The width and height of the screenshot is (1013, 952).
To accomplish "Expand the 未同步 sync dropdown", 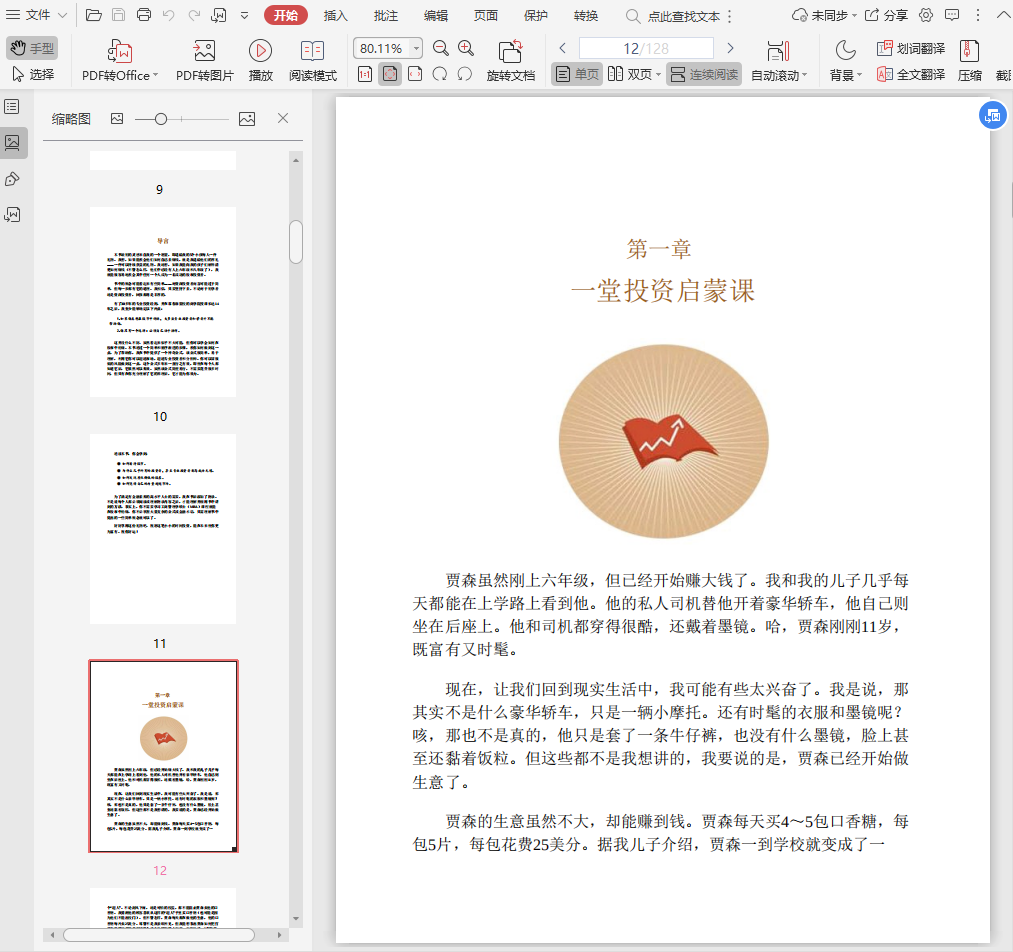I will tap(854, 16).
